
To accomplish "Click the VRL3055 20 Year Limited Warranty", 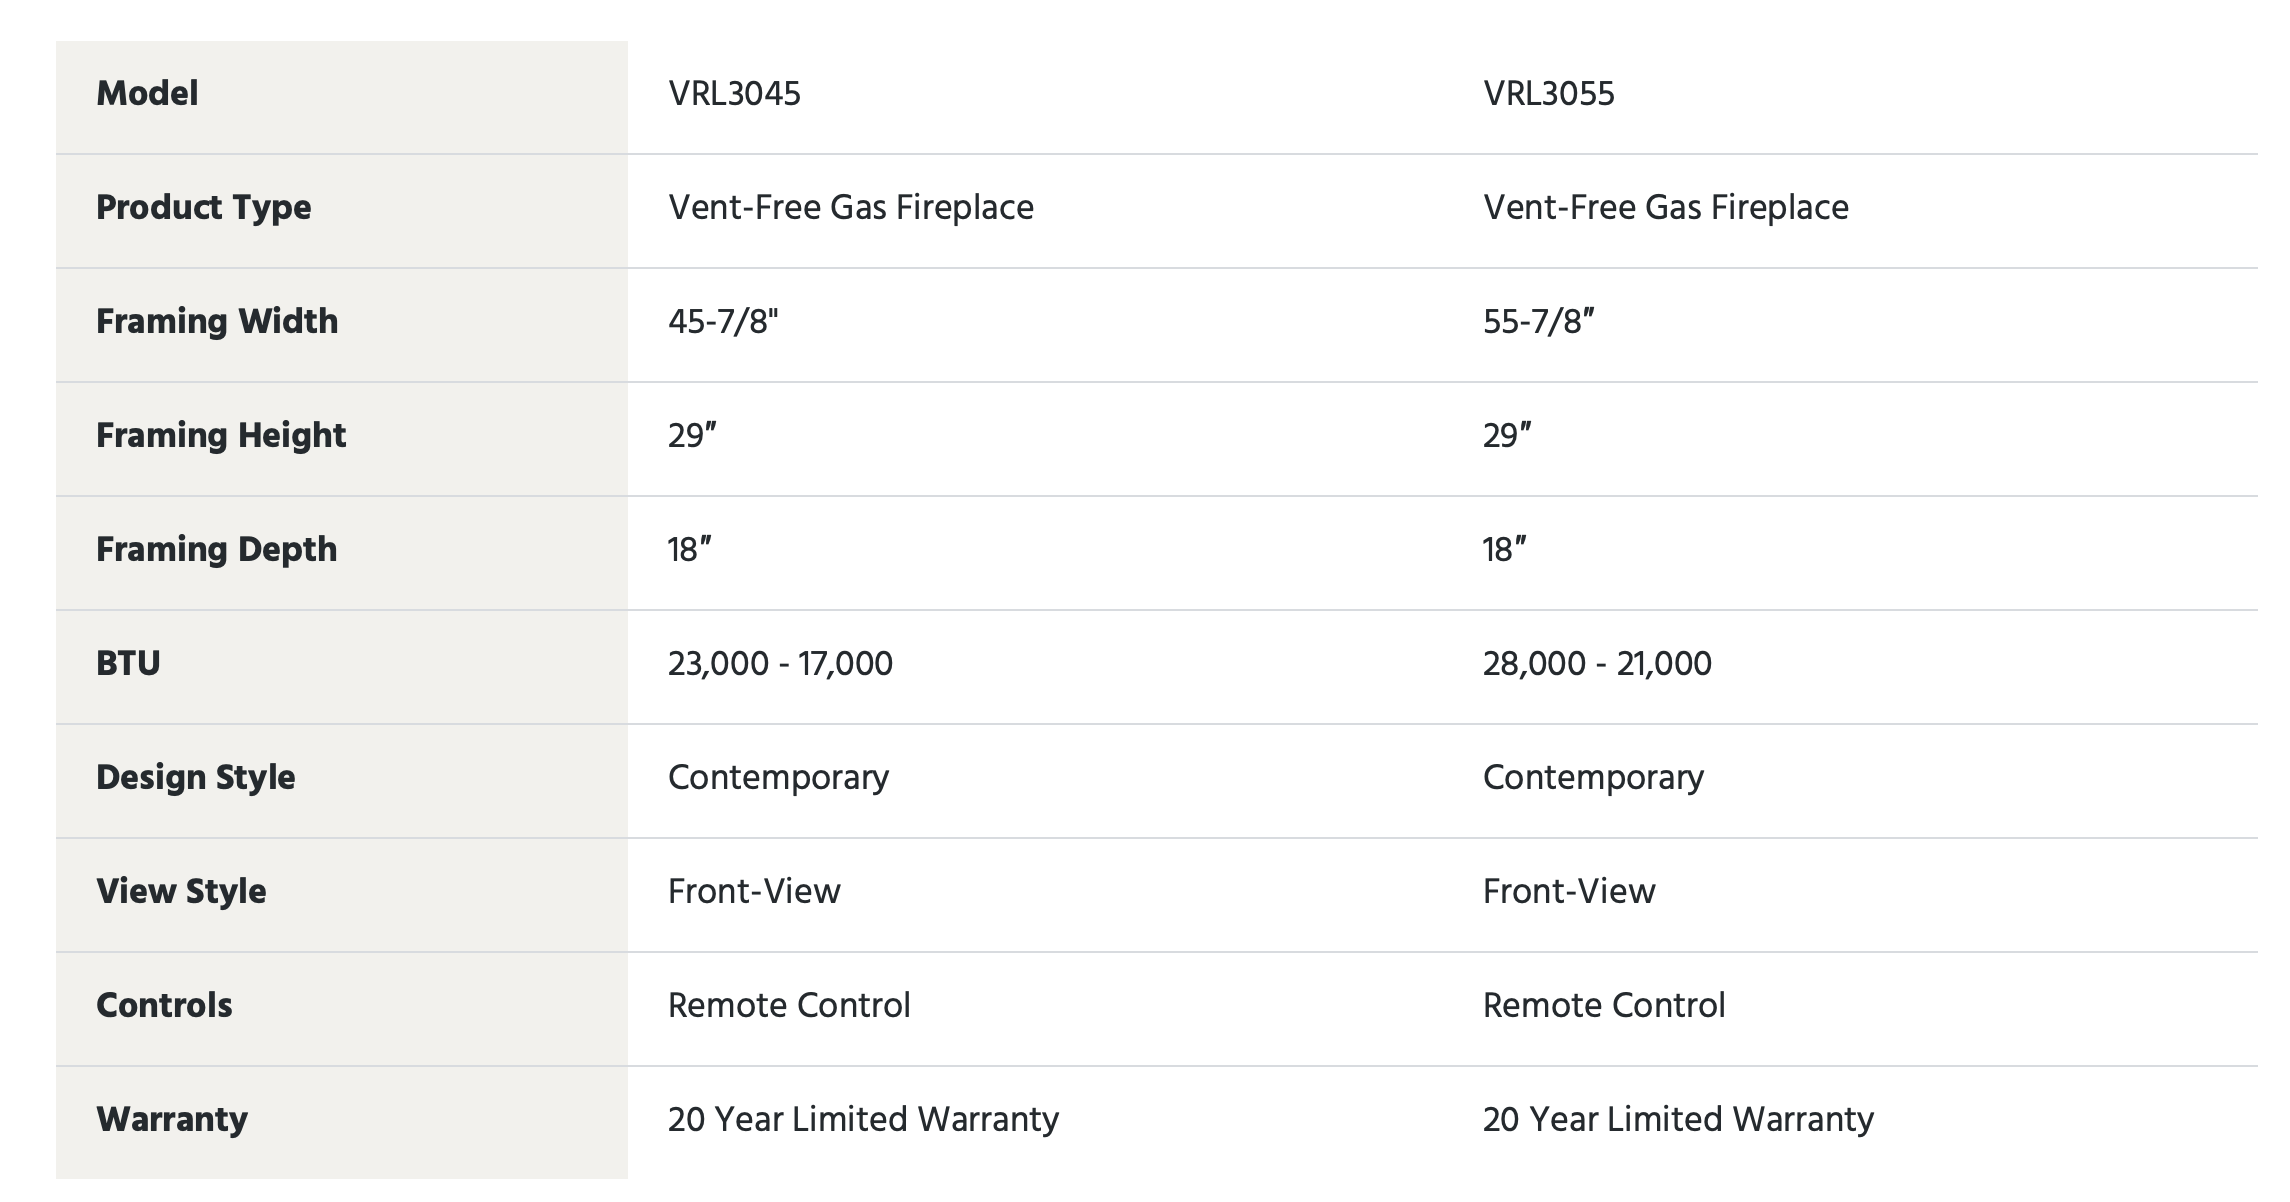I will tap(1678, 1120).
